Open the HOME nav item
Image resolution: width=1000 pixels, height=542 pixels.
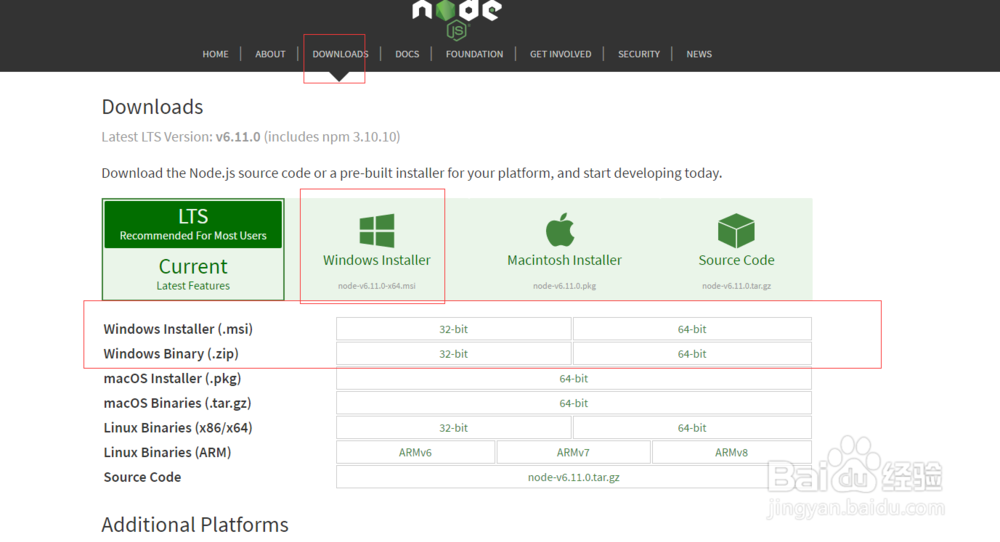pos(216,54)
